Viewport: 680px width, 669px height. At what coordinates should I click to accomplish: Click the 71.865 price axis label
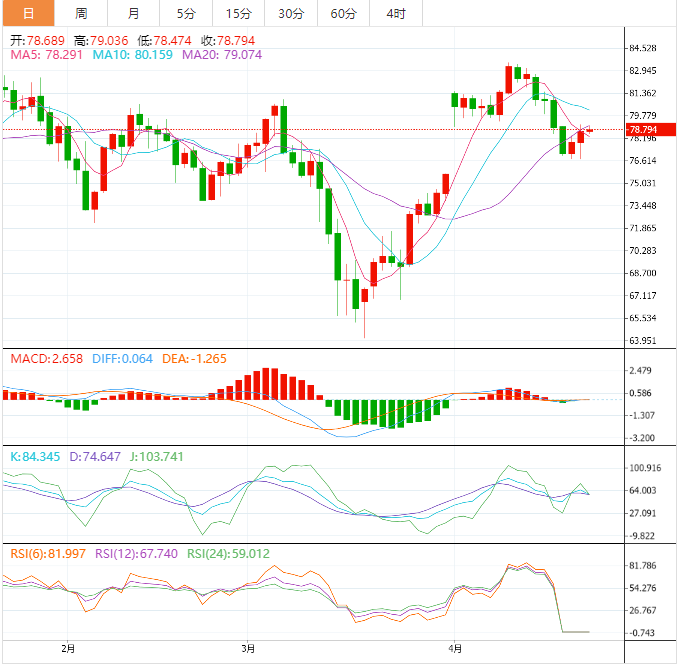point(643,228)
